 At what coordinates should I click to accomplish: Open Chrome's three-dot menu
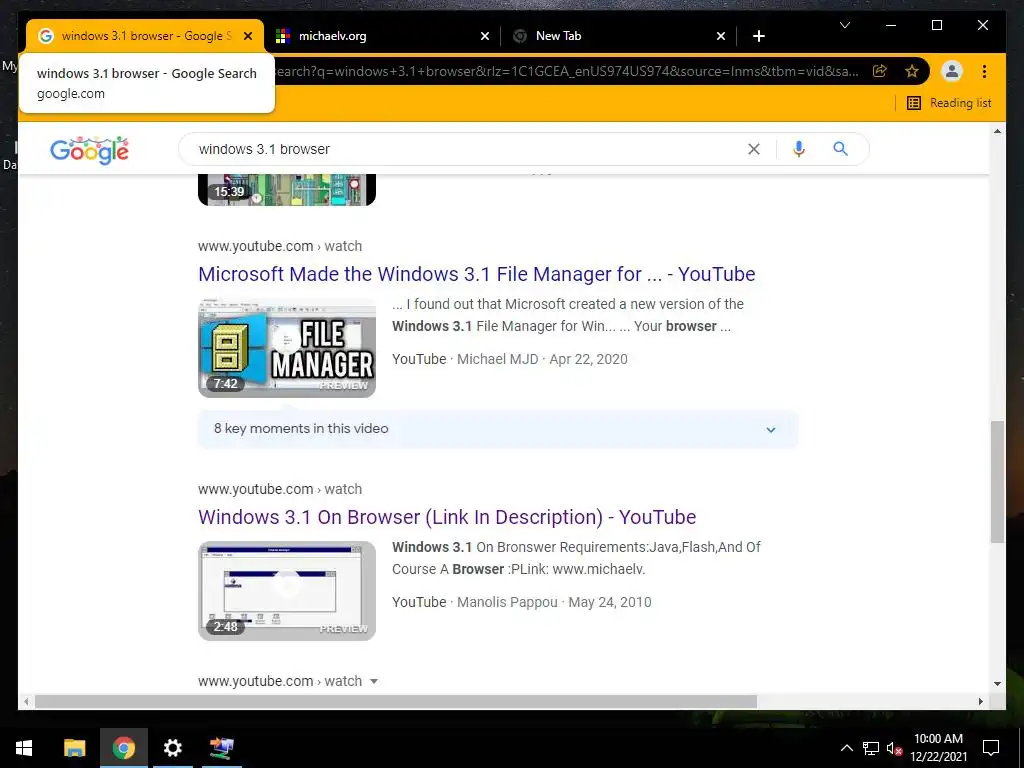984,71
